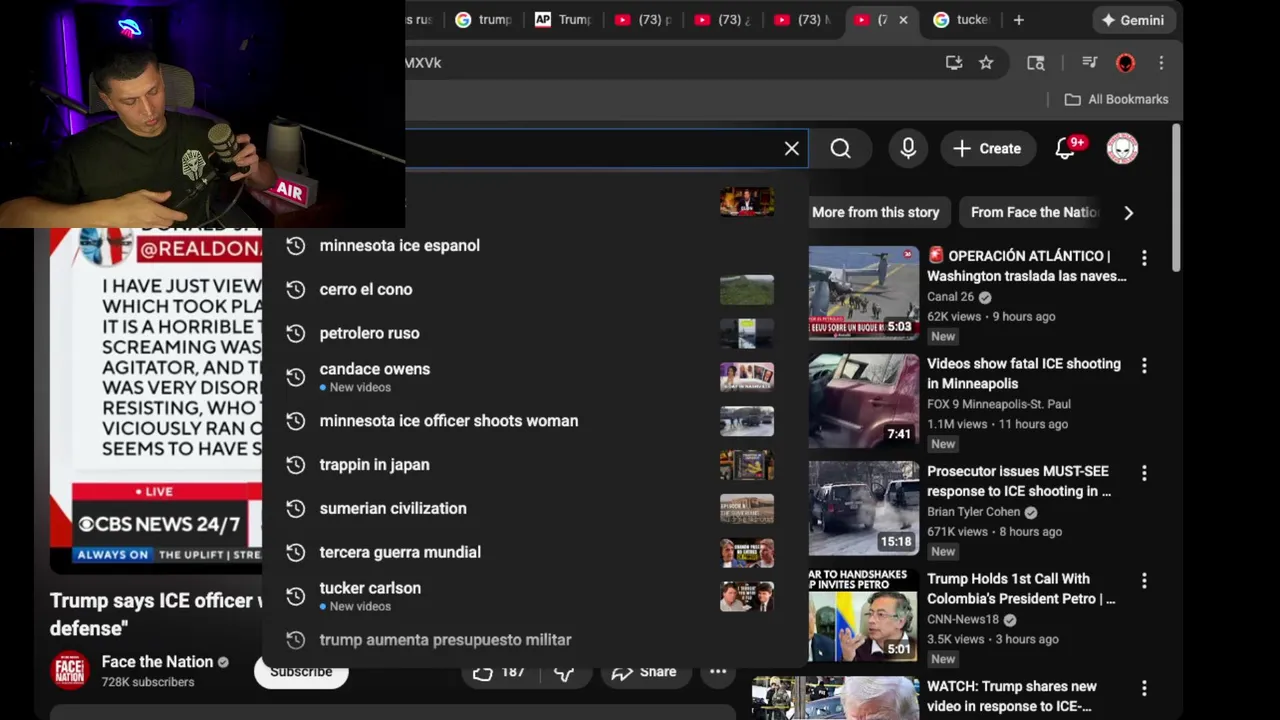Bookmark this page with the star icon
Viewport: 1280px width, 720px height.
point(986,63)
